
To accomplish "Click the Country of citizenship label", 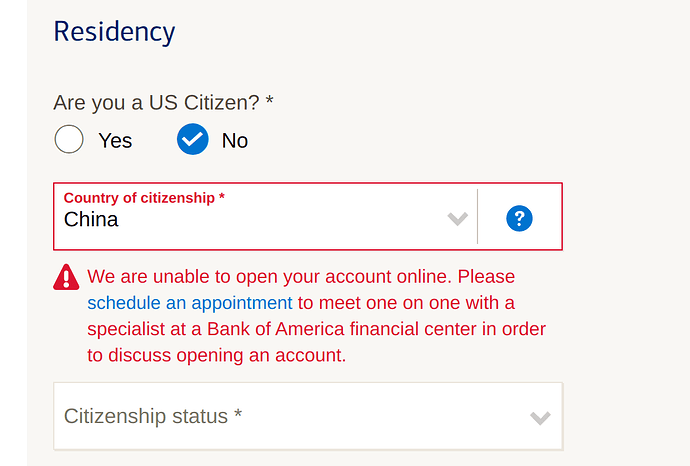I will click(x=144, y=198).
